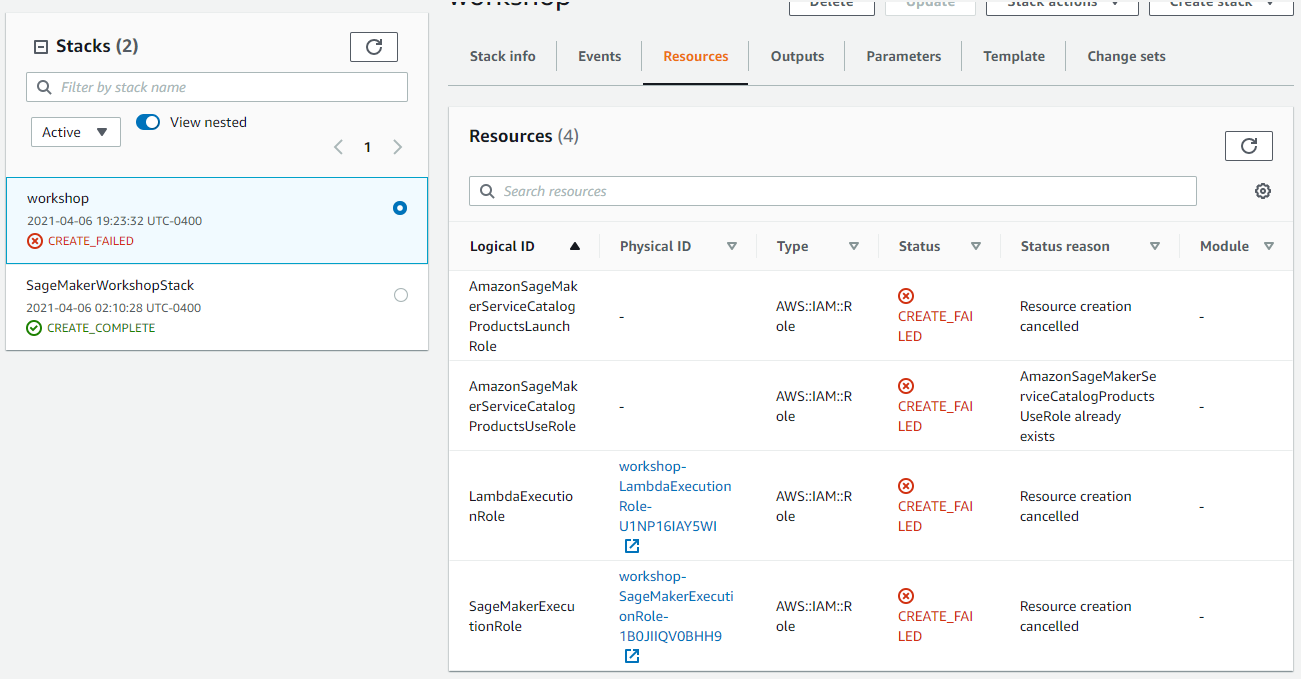
Task: Select the workshop stack radio button
Action: [399, 208]
